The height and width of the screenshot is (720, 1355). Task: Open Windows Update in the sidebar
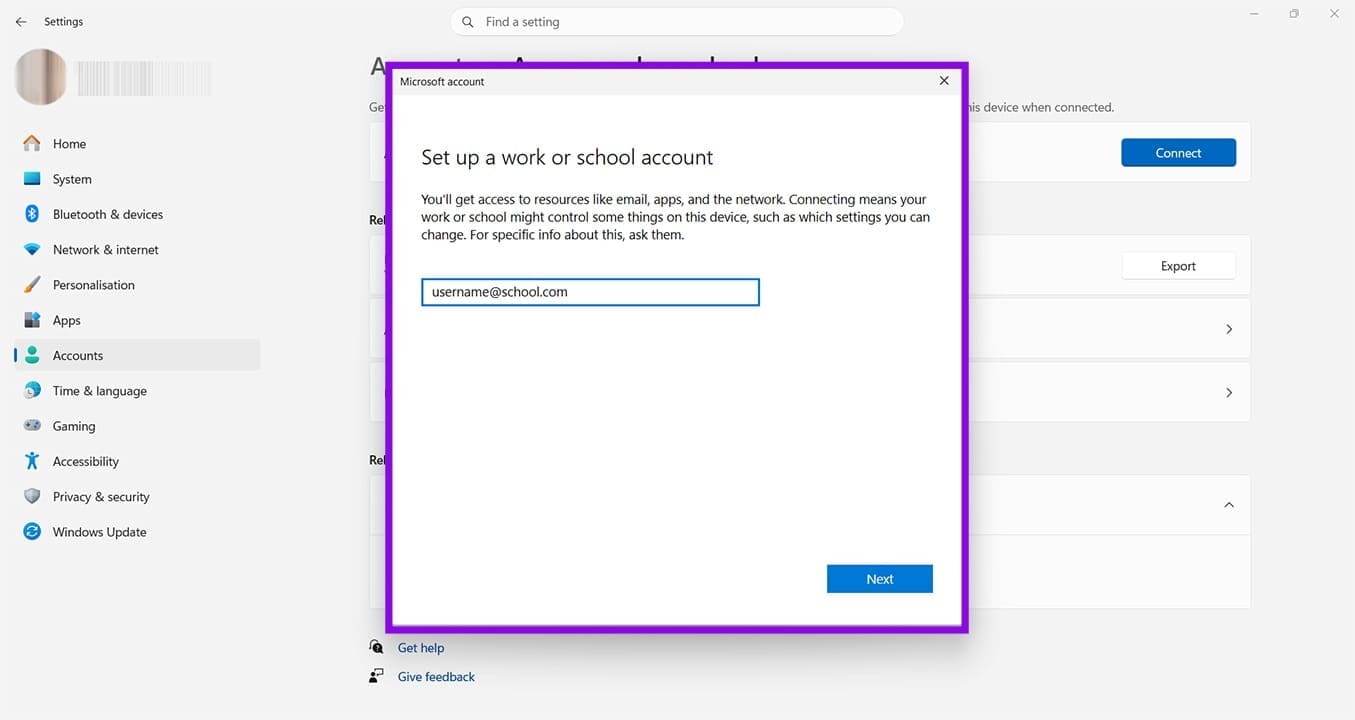tap(137, 532)
